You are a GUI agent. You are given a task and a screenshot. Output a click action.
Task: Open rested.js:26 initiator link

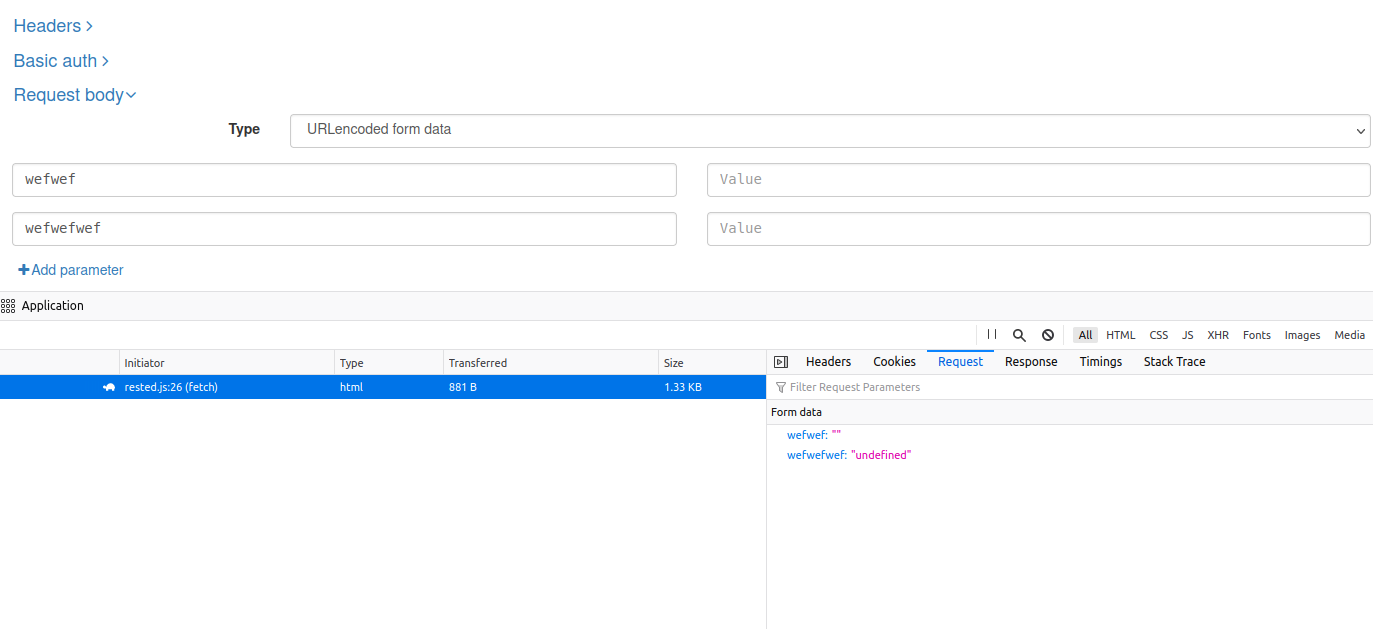tap(171, 387)
